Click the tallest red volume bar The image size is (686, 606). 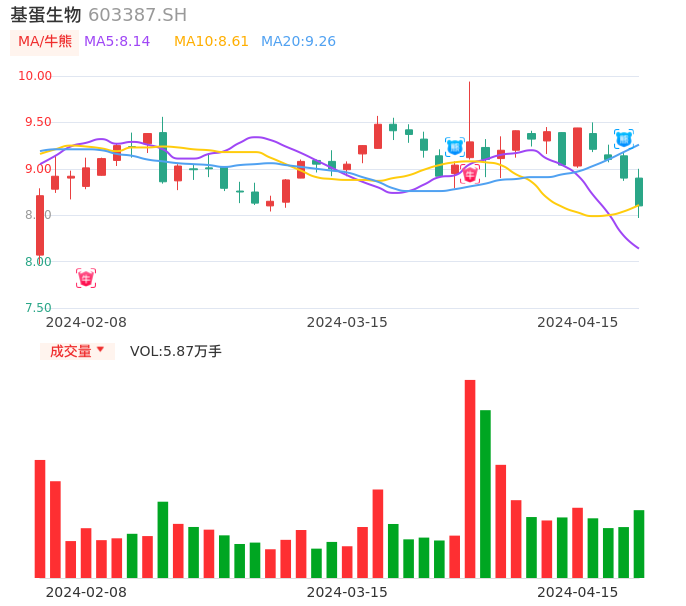(470, 478)
